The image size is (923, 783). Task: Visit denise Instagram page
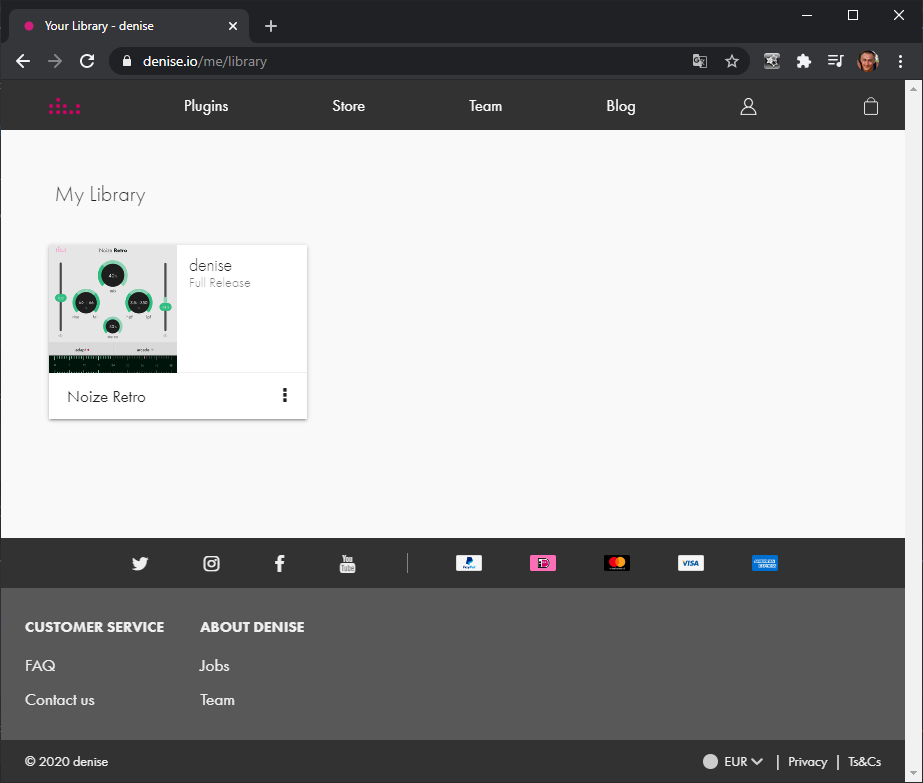pos(211,563)
